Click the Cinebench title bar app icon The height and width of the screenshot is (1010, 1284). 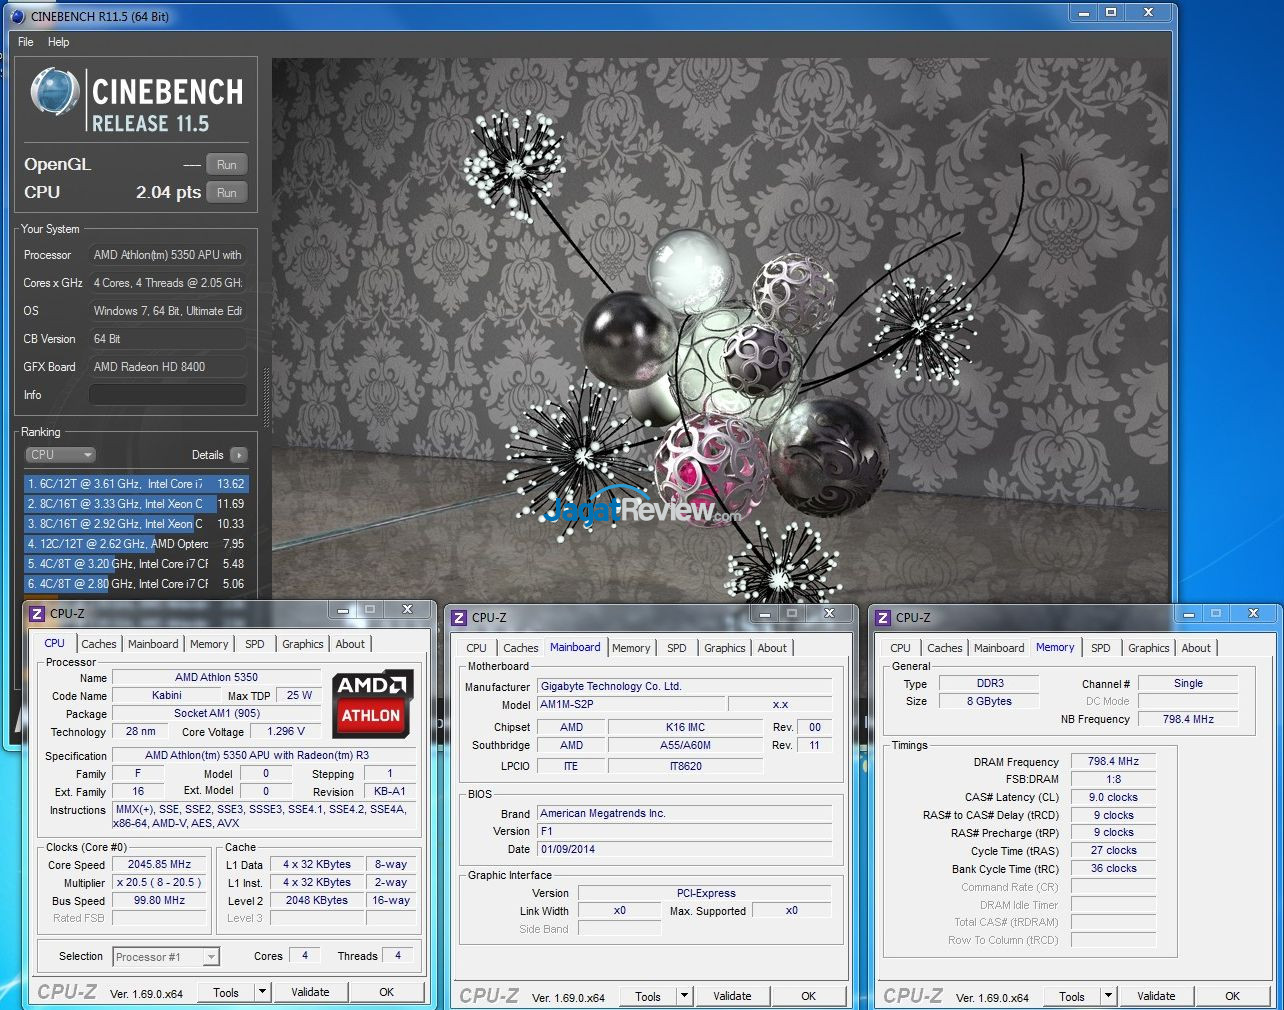click(x=17, y=16)
